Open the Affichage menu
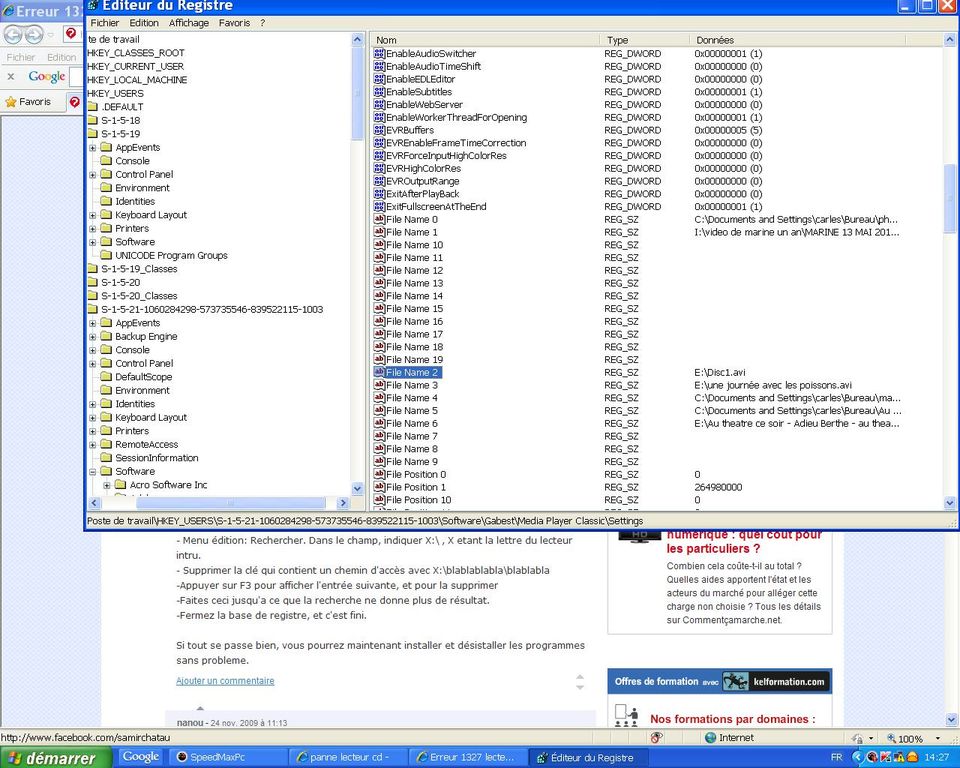The width and height of the screenshot is (960, 768). (x=189, y=23)
